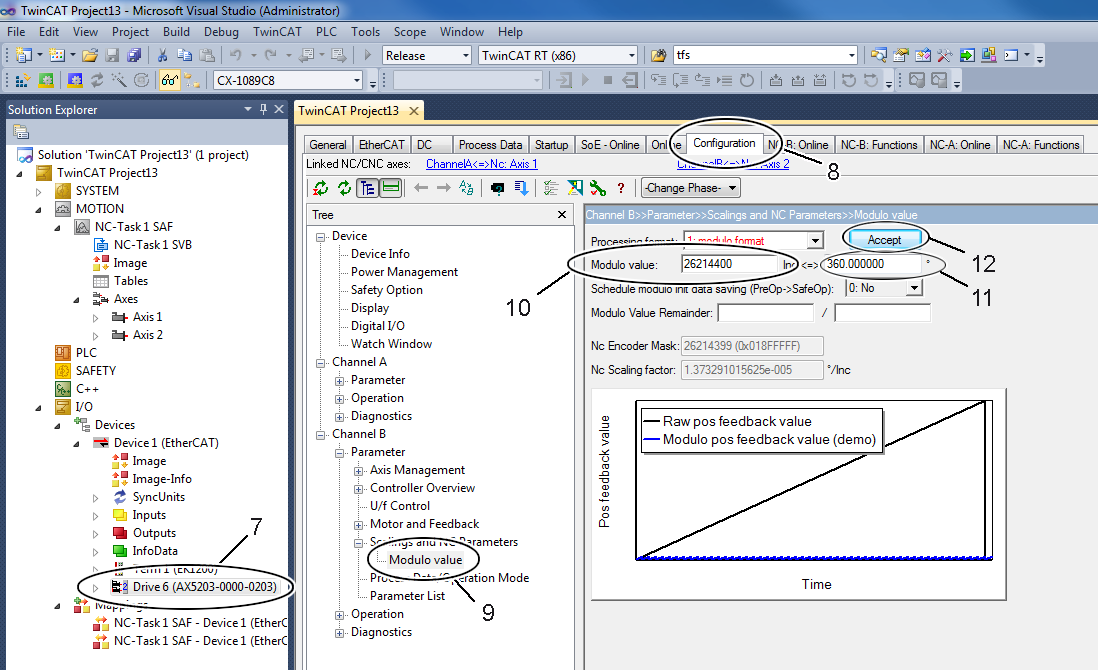Click the A-B translate icon in drive toolbar
Screen dimensions: 1098x670
[466, 188]
